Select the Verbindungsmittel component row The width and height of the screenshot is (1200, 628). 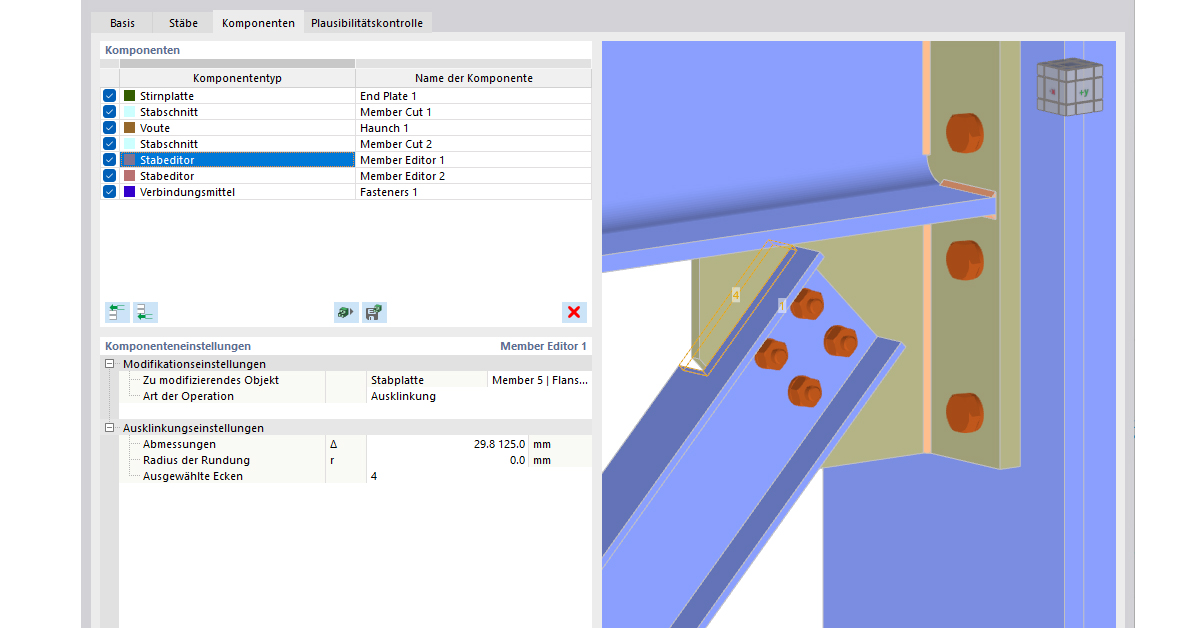346,192
